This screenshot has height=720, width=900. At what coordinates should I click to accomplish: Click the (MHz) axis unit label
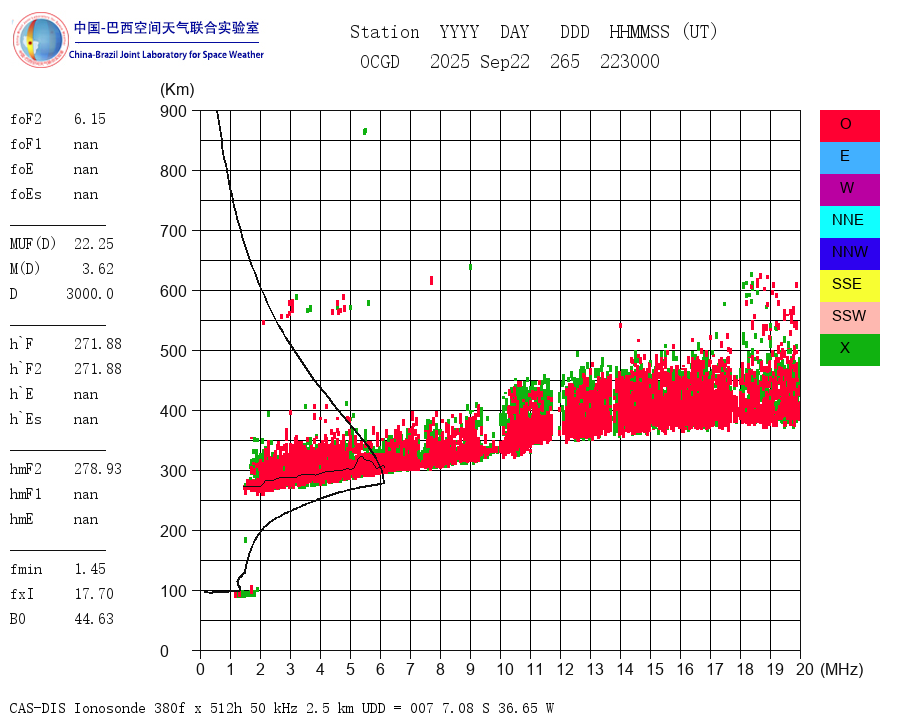[842, 669]
